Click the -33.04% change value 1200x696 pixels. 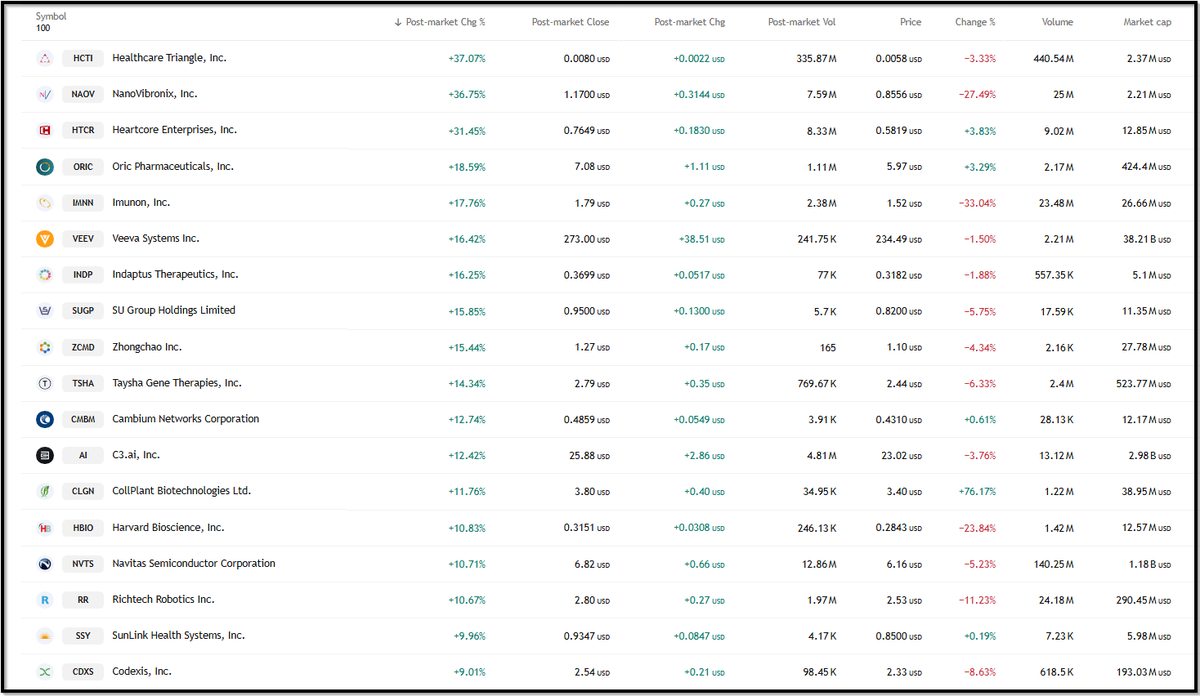coord(976,203)
